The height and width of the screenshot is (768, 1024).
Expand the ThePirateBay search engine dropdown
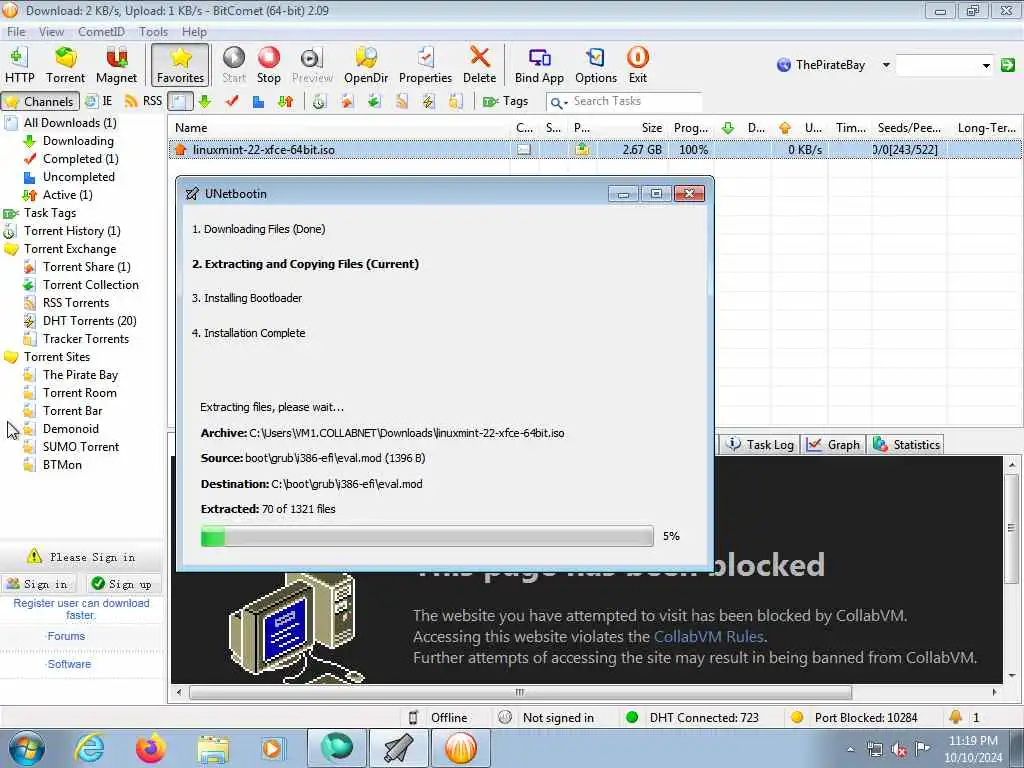coord(886,65)
